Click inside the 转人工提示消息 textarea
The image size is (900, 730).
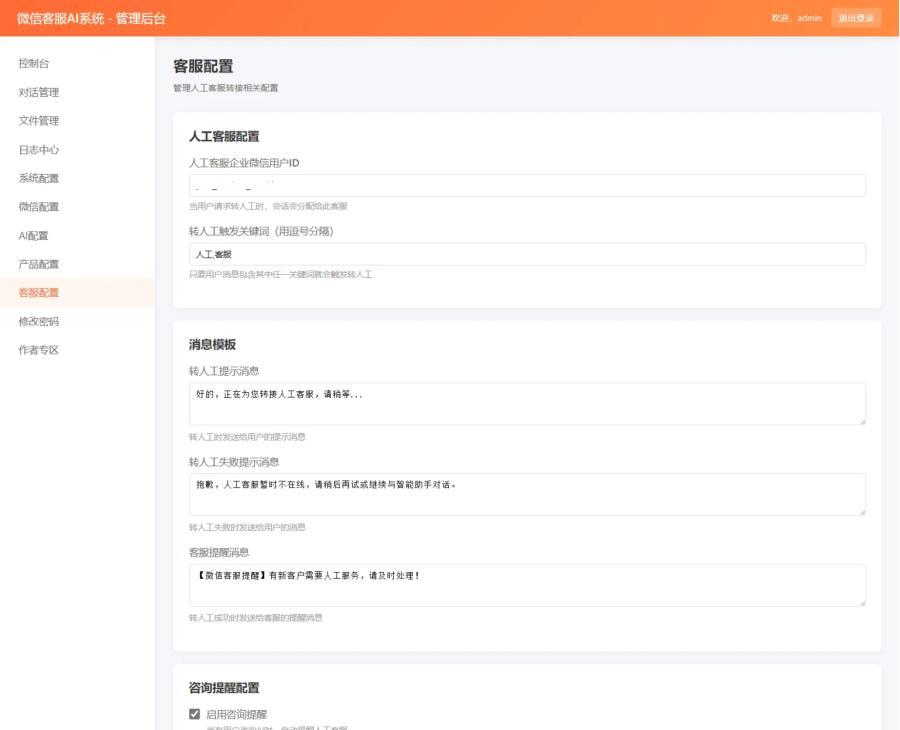click(x=527, y=402)
